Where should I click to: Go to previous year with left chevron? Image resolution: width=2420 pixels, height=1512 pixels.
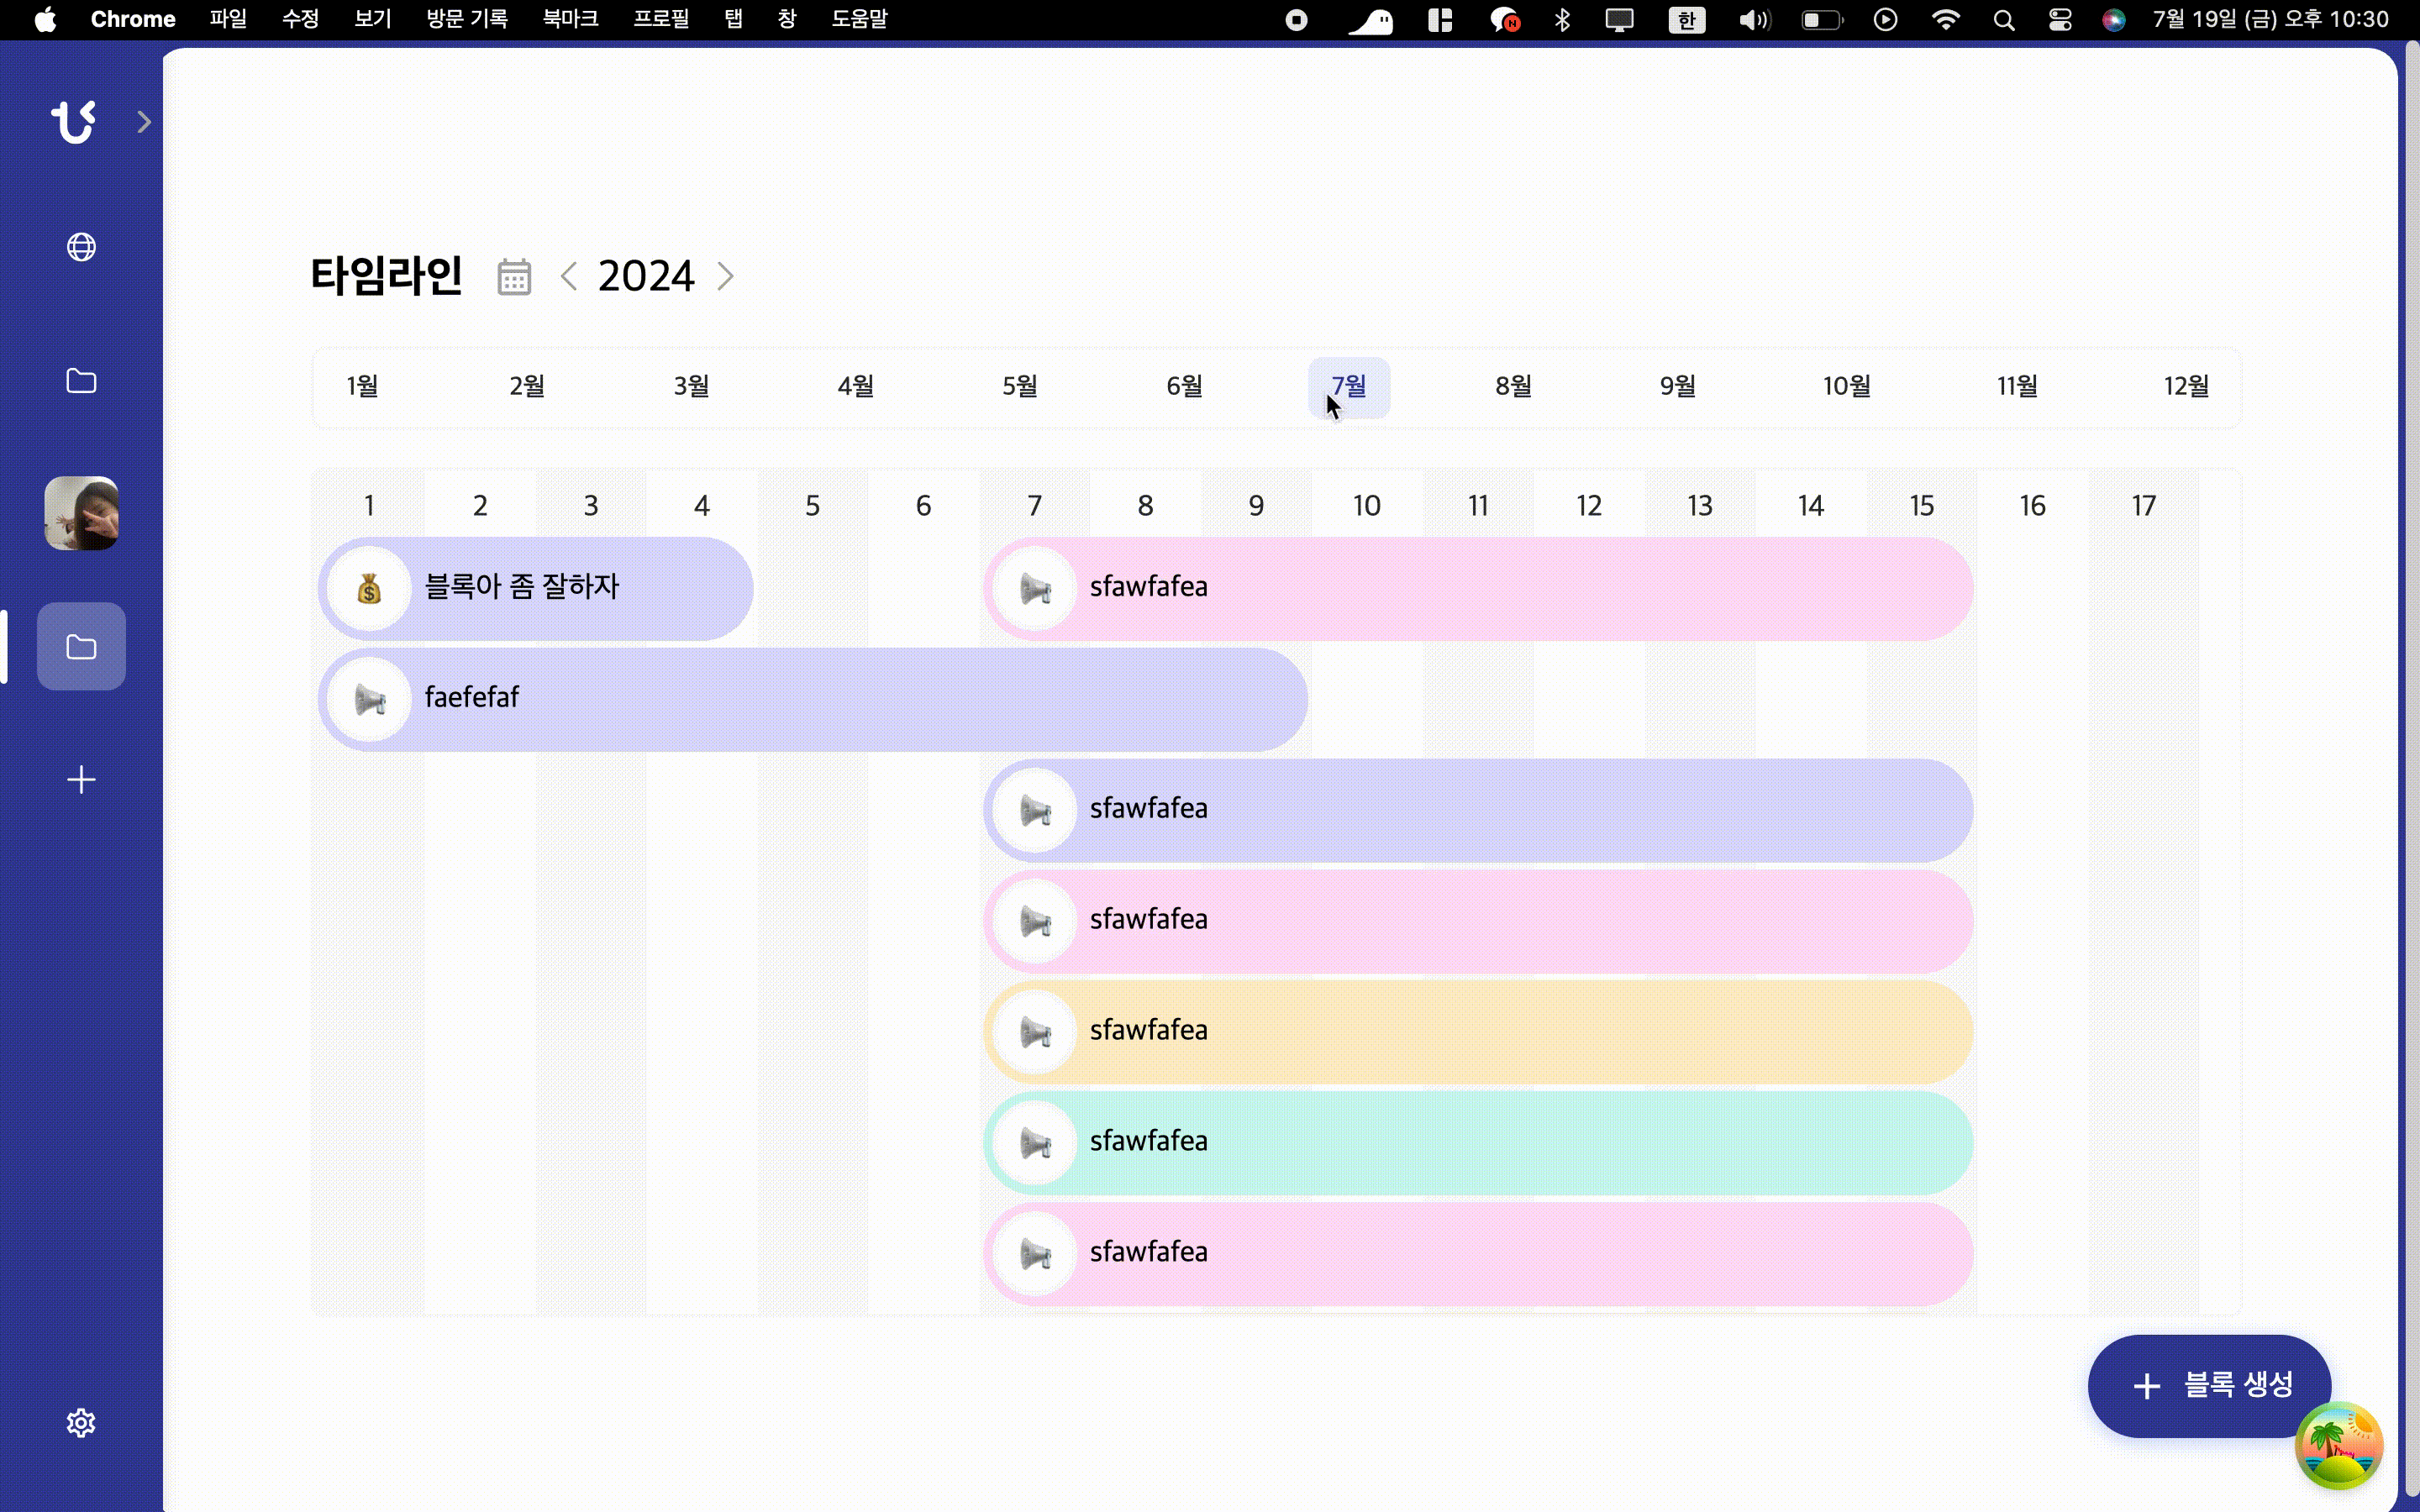coord(569,276)
